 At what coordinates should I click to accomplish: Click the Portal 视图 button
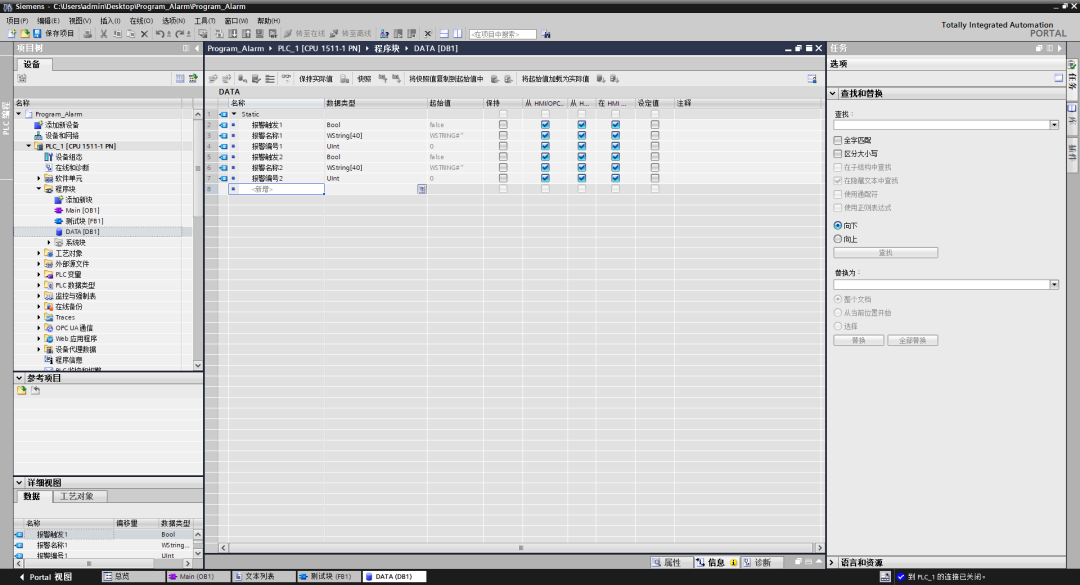click(45, 577)
